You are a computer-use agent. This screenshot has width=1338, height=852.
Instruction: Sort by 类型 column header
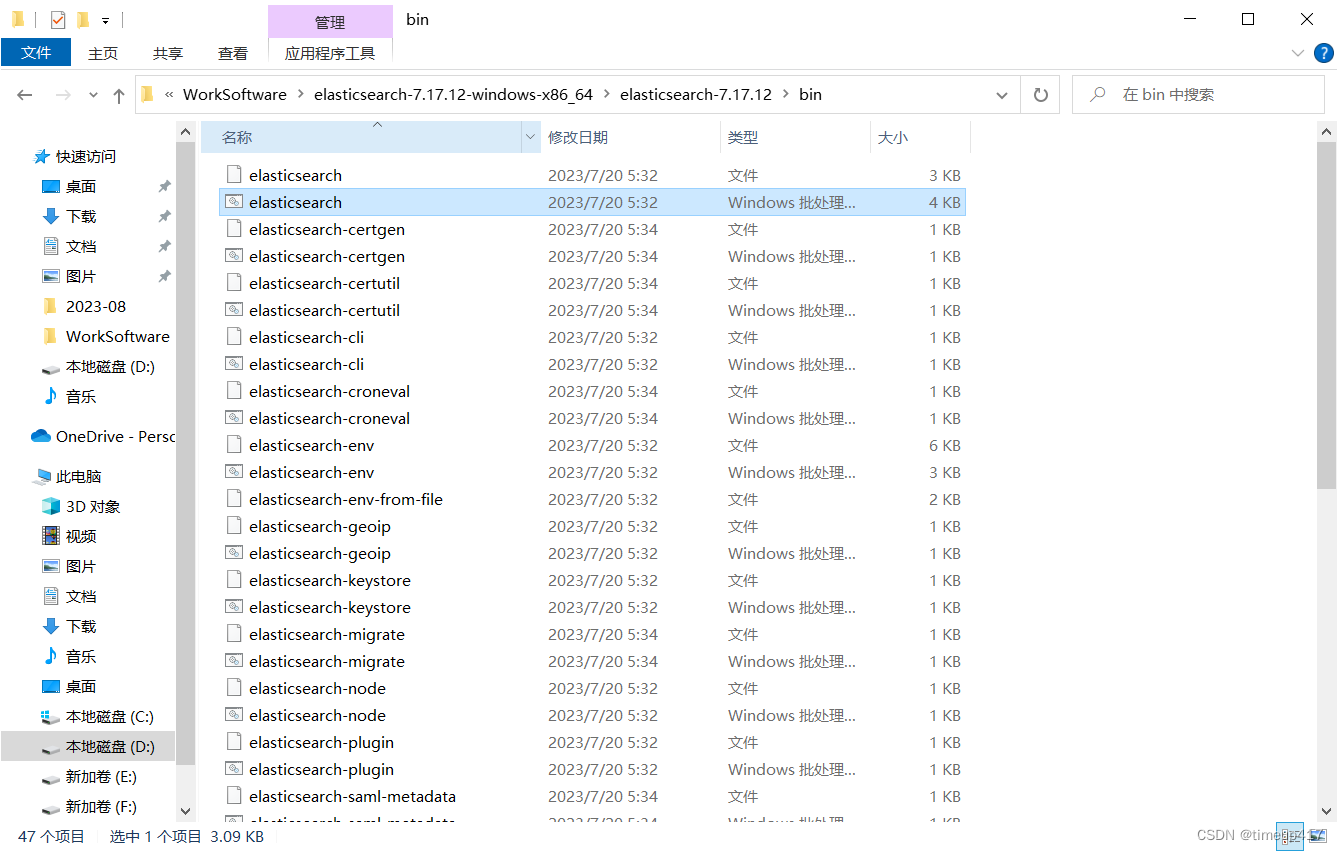(x=795, y=137)
